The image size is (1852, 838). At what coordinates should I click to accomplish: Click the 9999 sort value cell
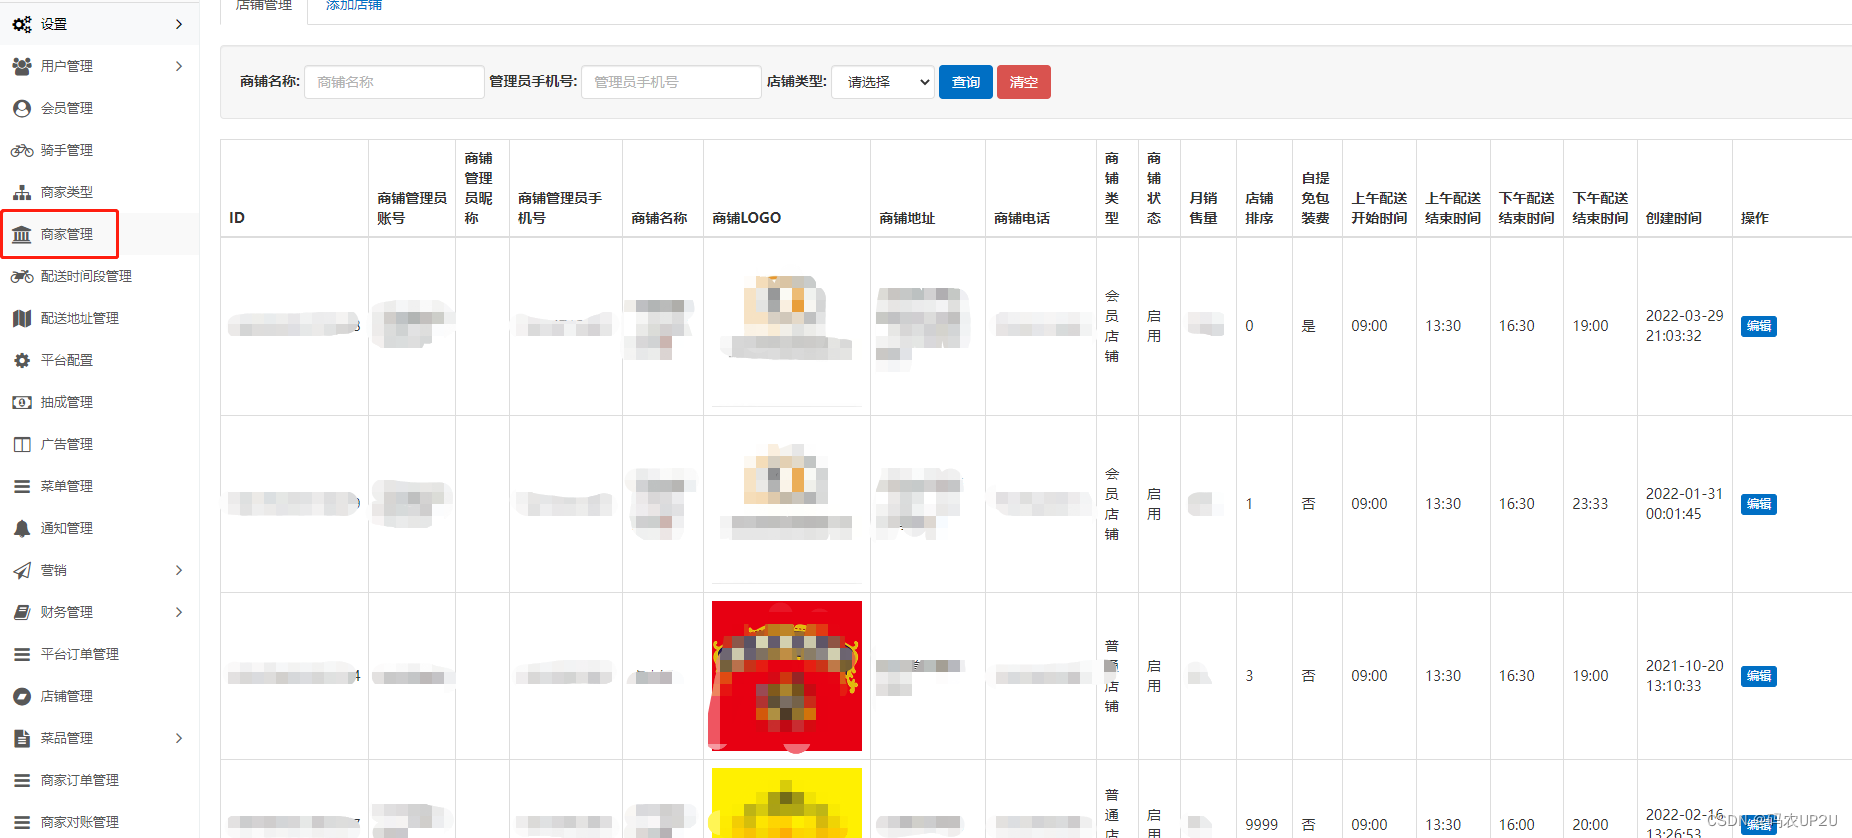point(1261,825)
